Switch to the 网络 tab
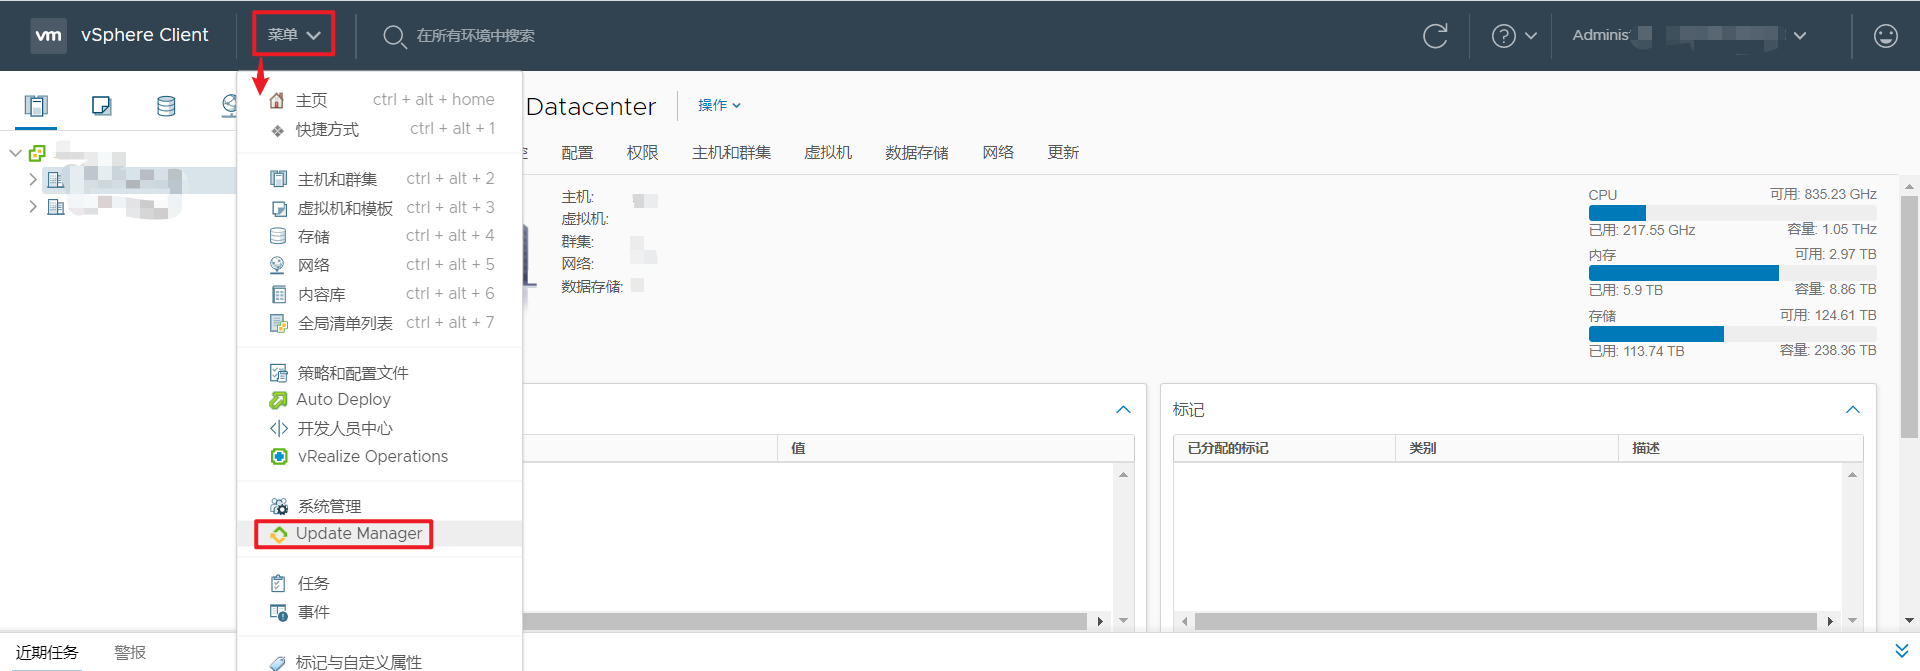This screenshot has width=1920, height=671. tap(998, 152)
